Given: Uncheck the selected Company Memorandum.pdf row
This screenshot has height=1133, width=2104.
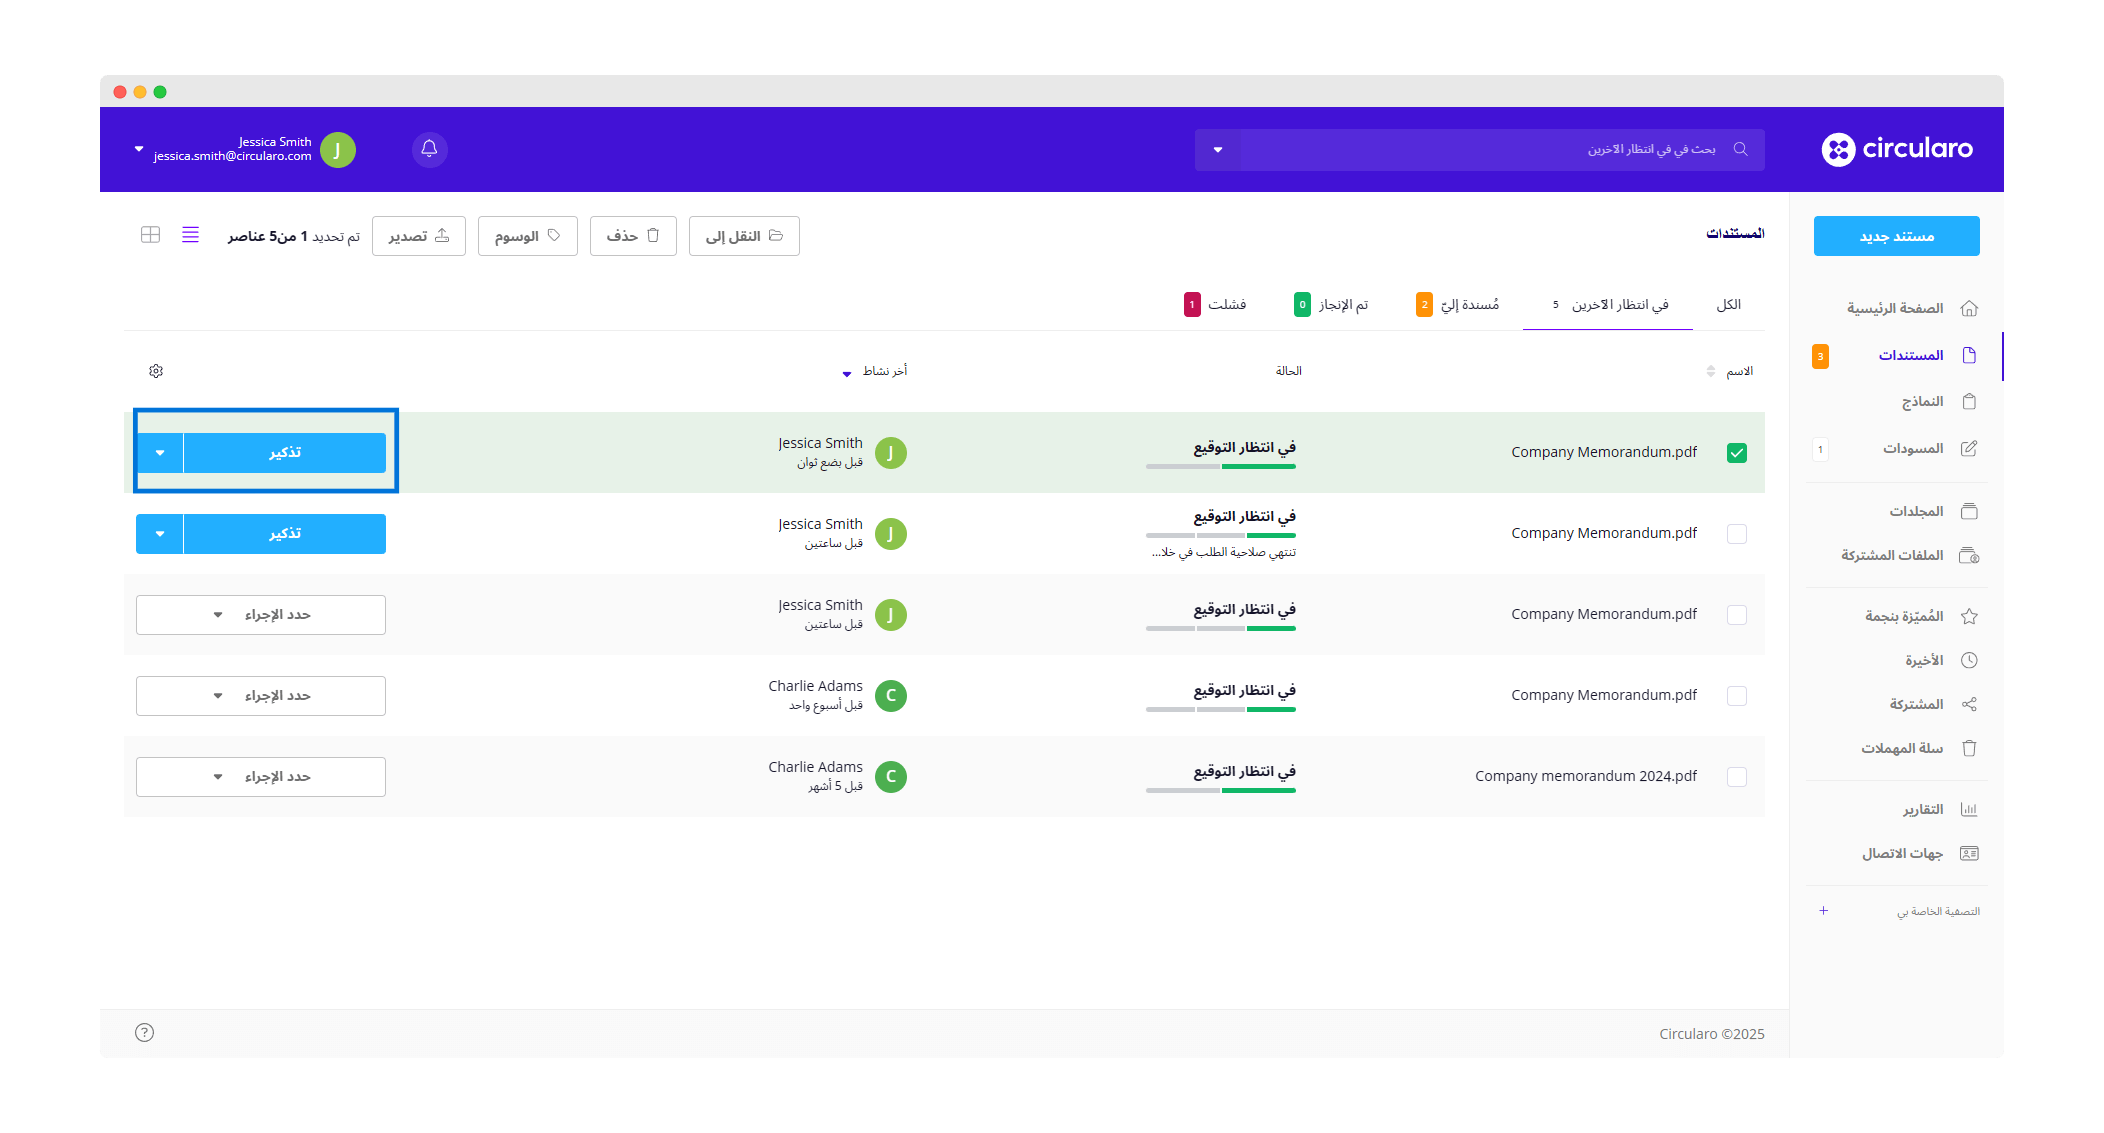Looking at the screenshot, I should (1737, 453).
